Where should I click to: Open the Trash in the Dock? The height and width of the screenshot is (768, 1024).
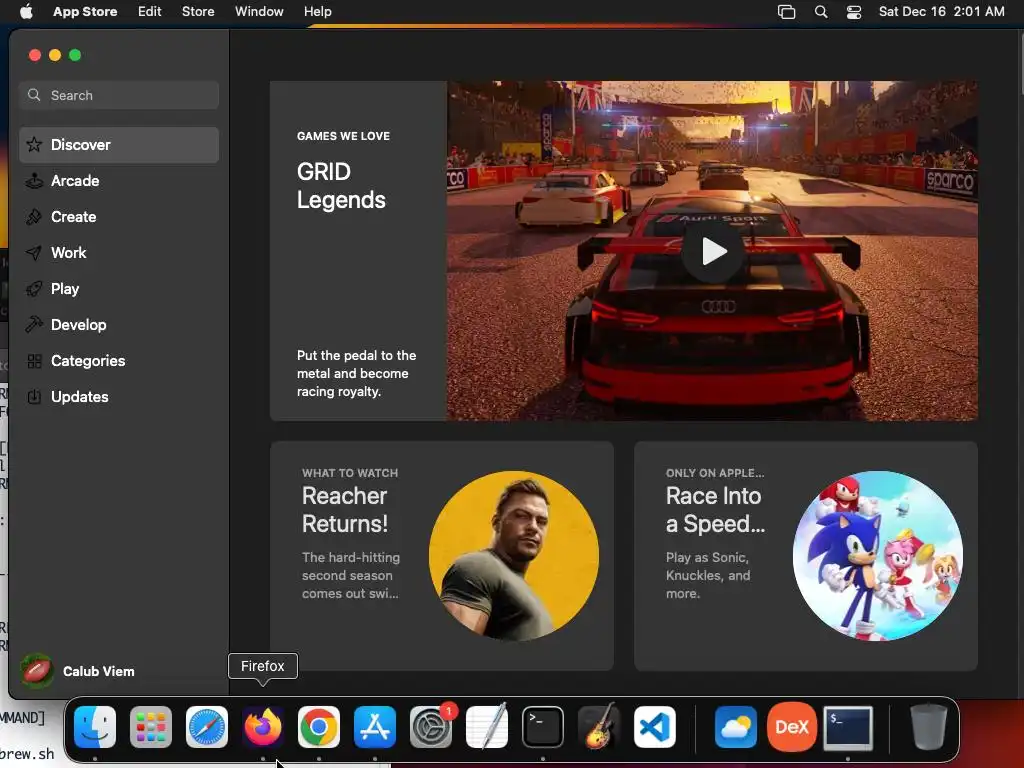tap(928, 727)
